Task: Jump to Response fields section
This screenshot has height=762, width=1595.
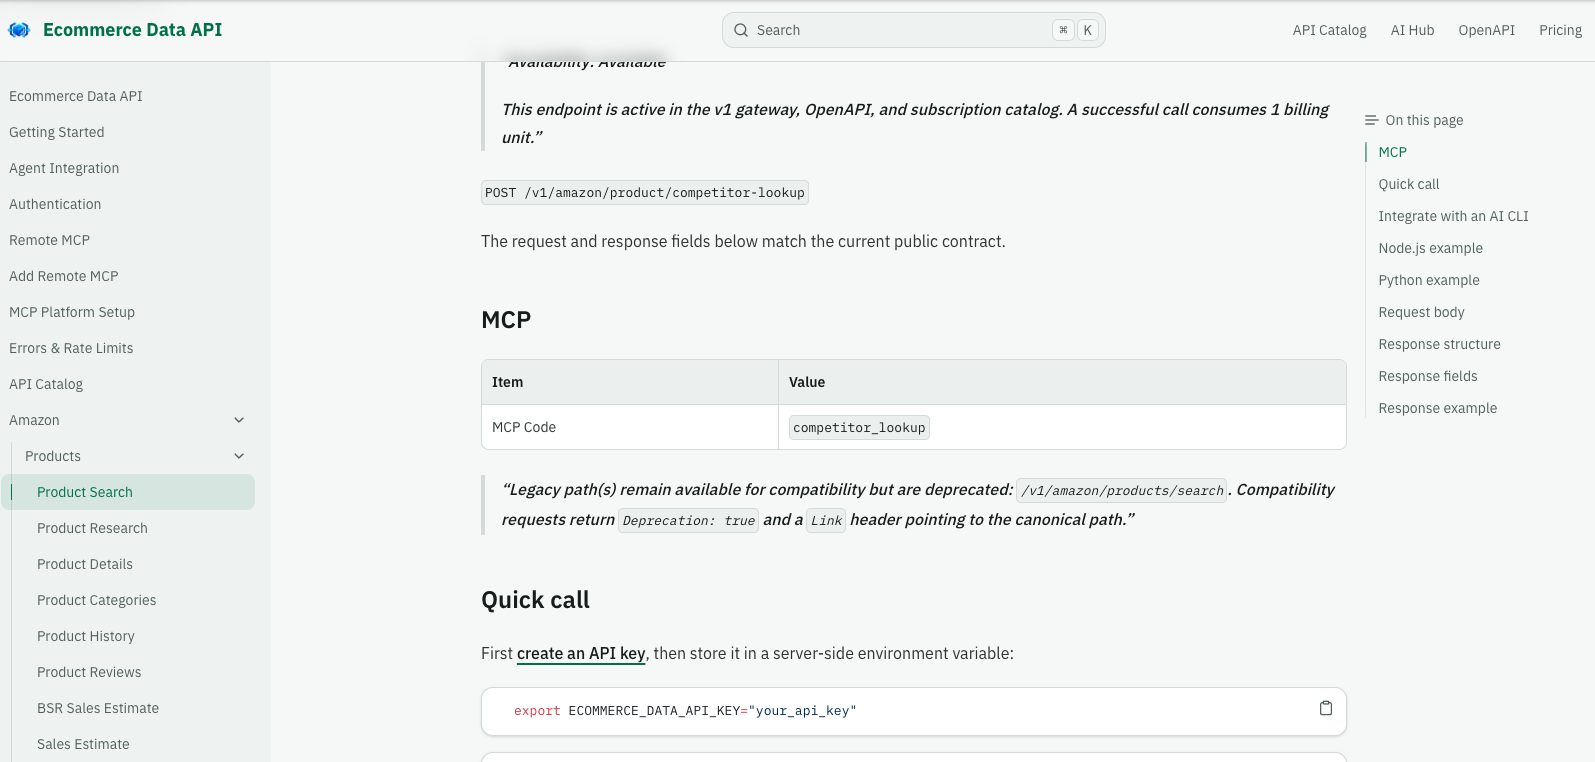Action: (x=1428, y=376)
